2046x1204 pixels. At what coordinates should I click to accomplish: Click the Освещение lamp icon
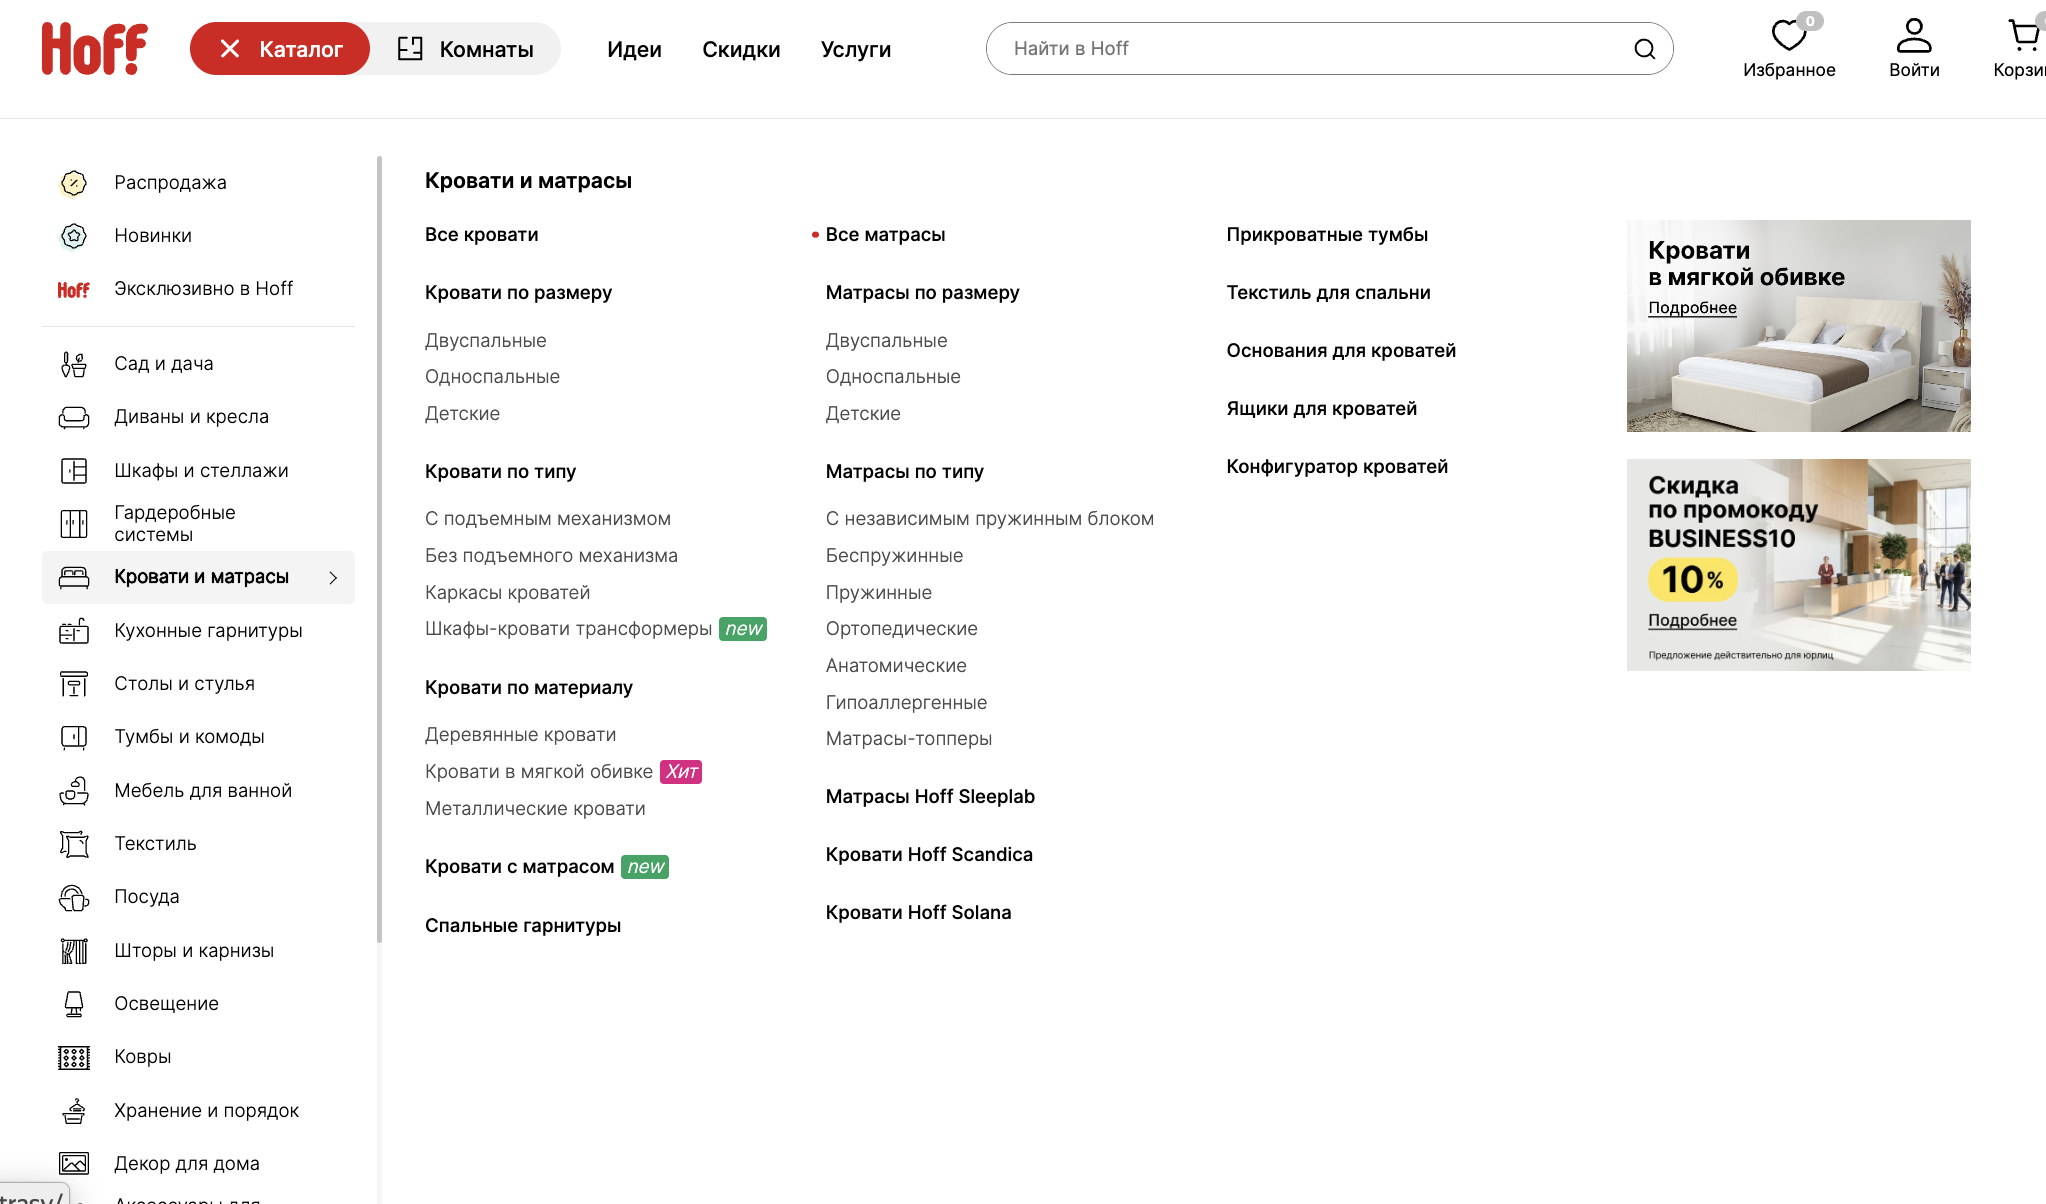click(x=74, y=1004)
